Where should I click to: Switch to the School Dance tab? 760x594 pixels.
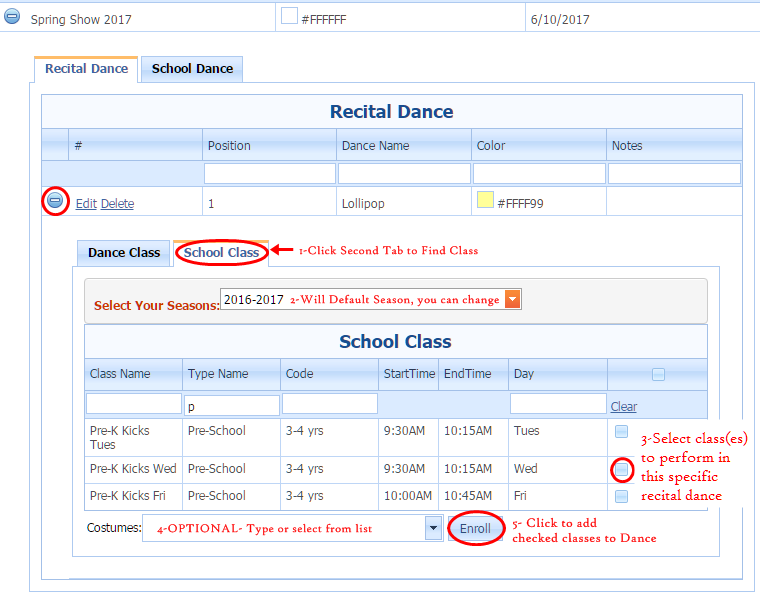(x=192, y=69)
